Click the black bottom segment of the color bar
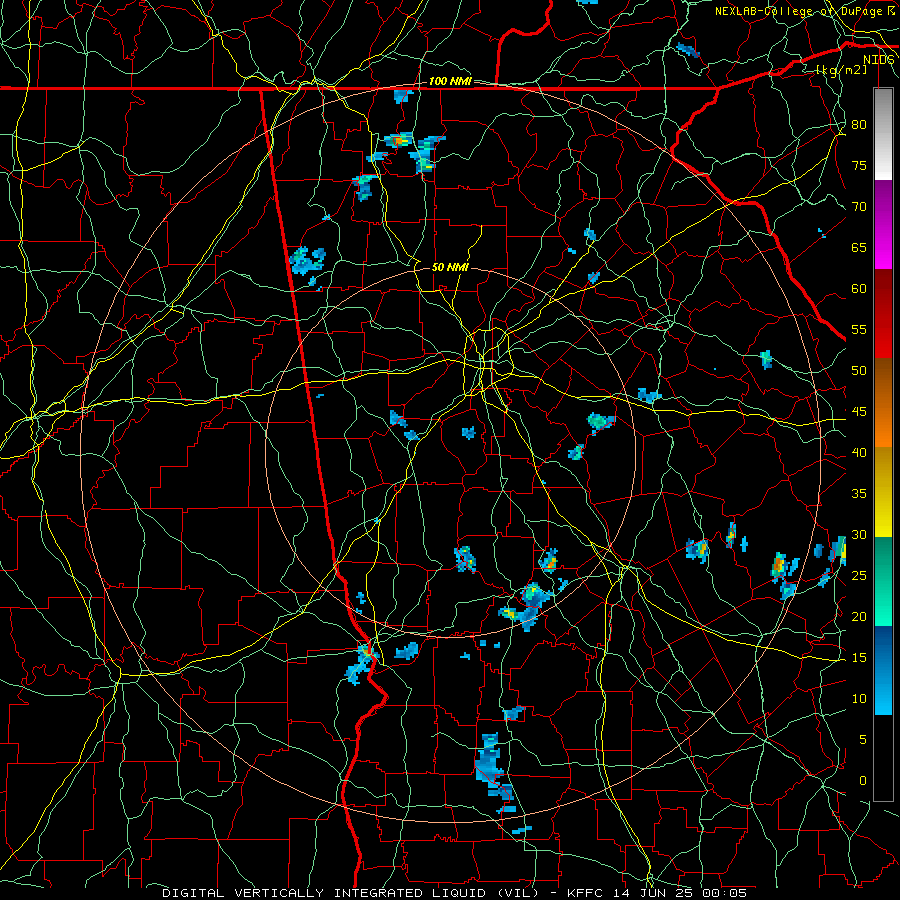The width and height of the screenshot is (900, 900). point(883,758)
